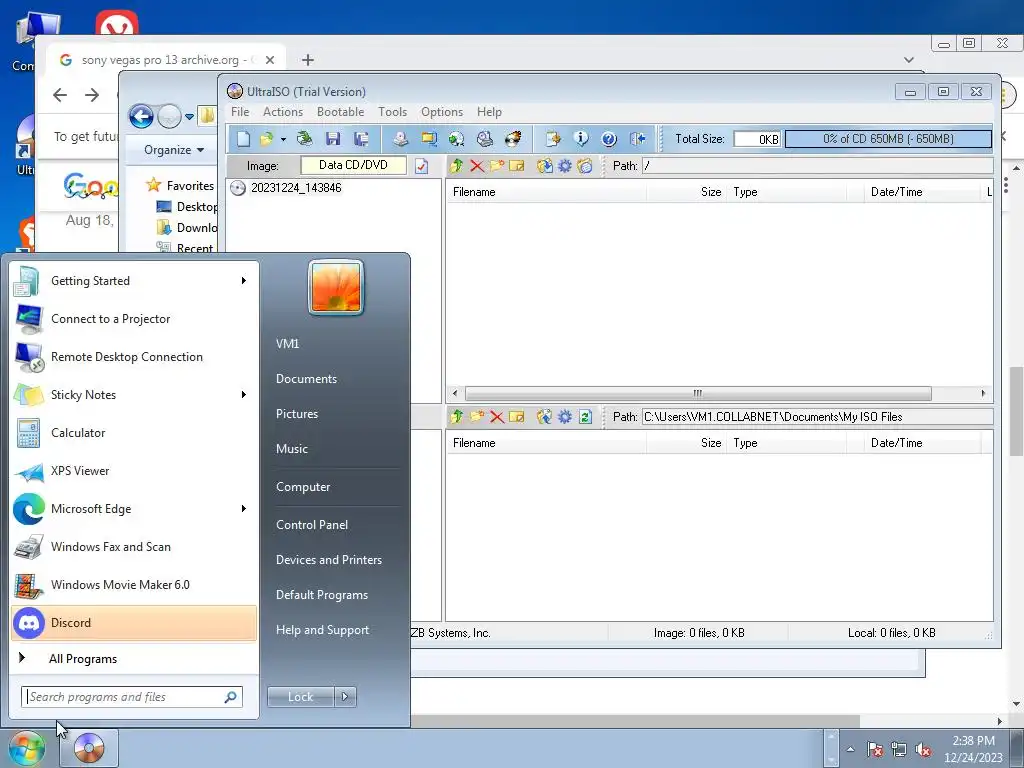
Task: Click the blue question mark Help icon
Action: coord(609,138)
